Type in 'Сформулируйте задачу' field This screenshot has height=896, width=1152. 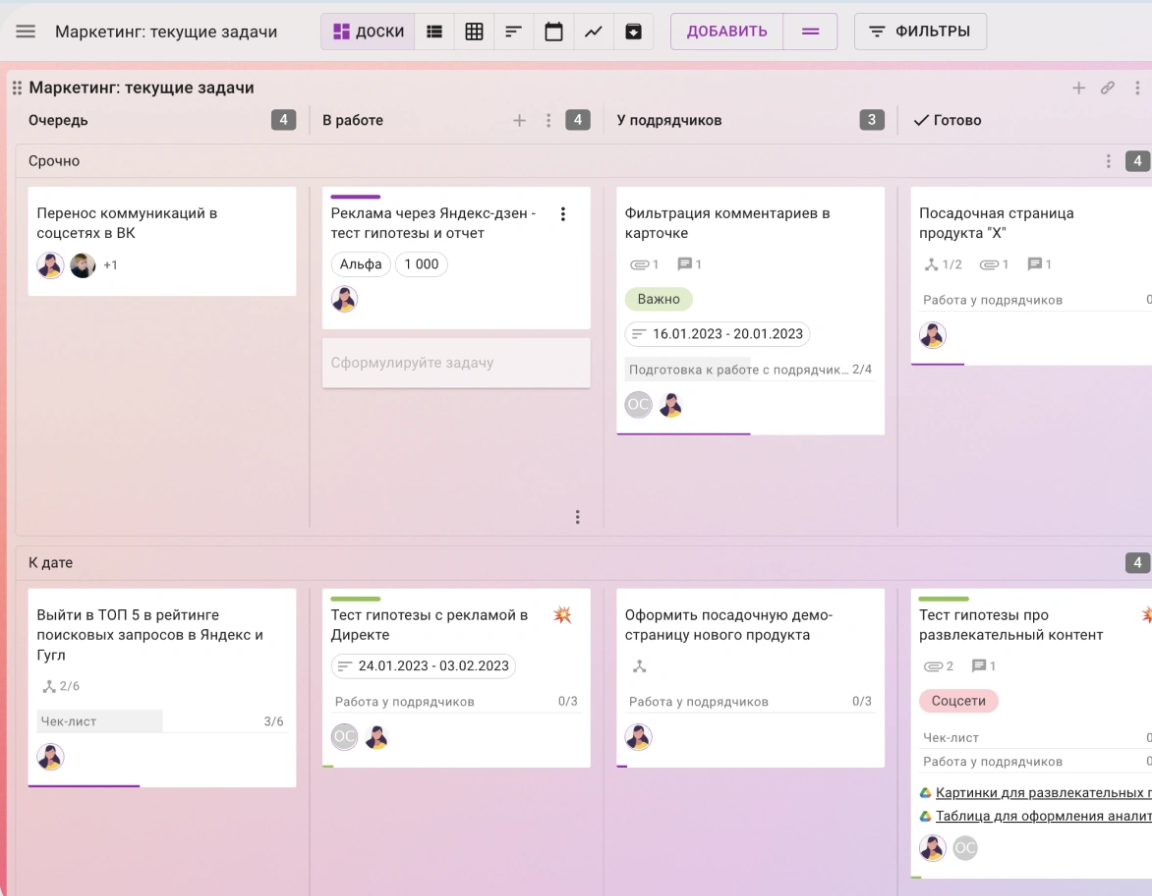pos(456,363)
